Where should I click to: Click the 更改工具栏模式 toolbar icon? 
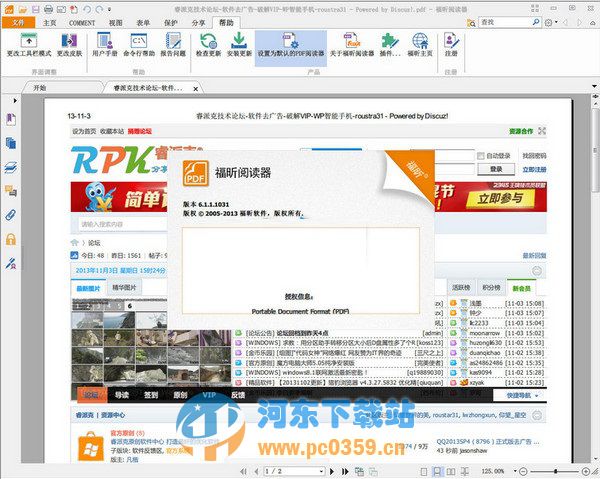(29, 45)
